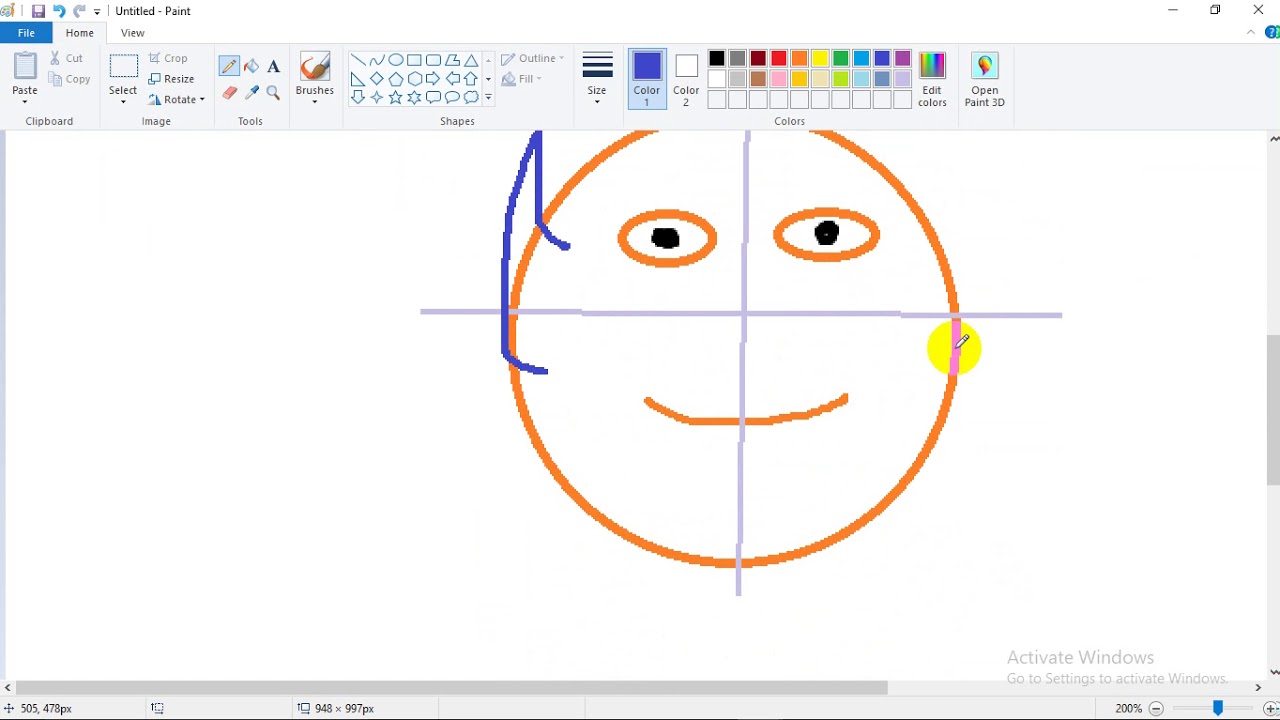
Task: Select the Eraser tool
Action: click(229, 93)
